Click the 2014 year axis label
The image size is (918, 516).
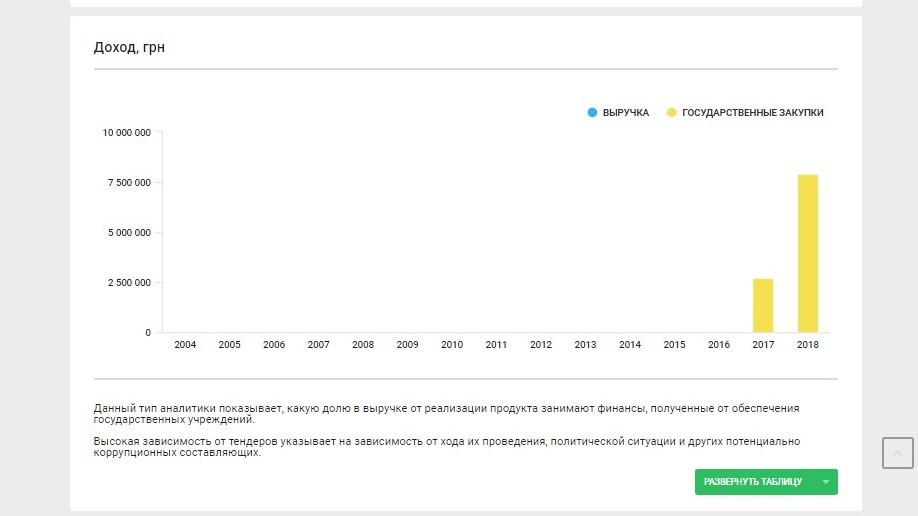click(630, 345)
